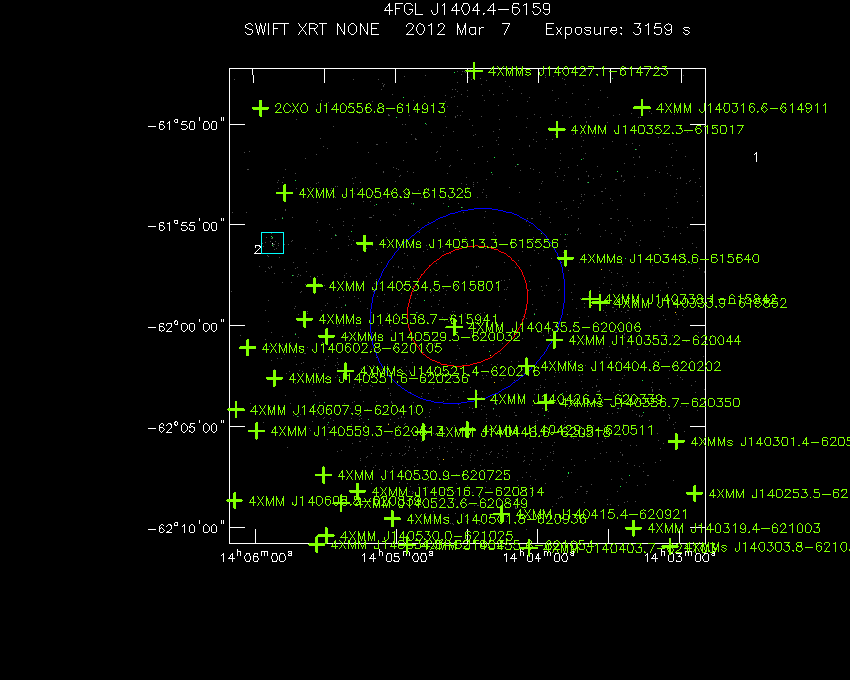Click the cross marker of 4XMMs J140529.5-620032
This screenshot has width=850, height=680.
click(326, 336)
